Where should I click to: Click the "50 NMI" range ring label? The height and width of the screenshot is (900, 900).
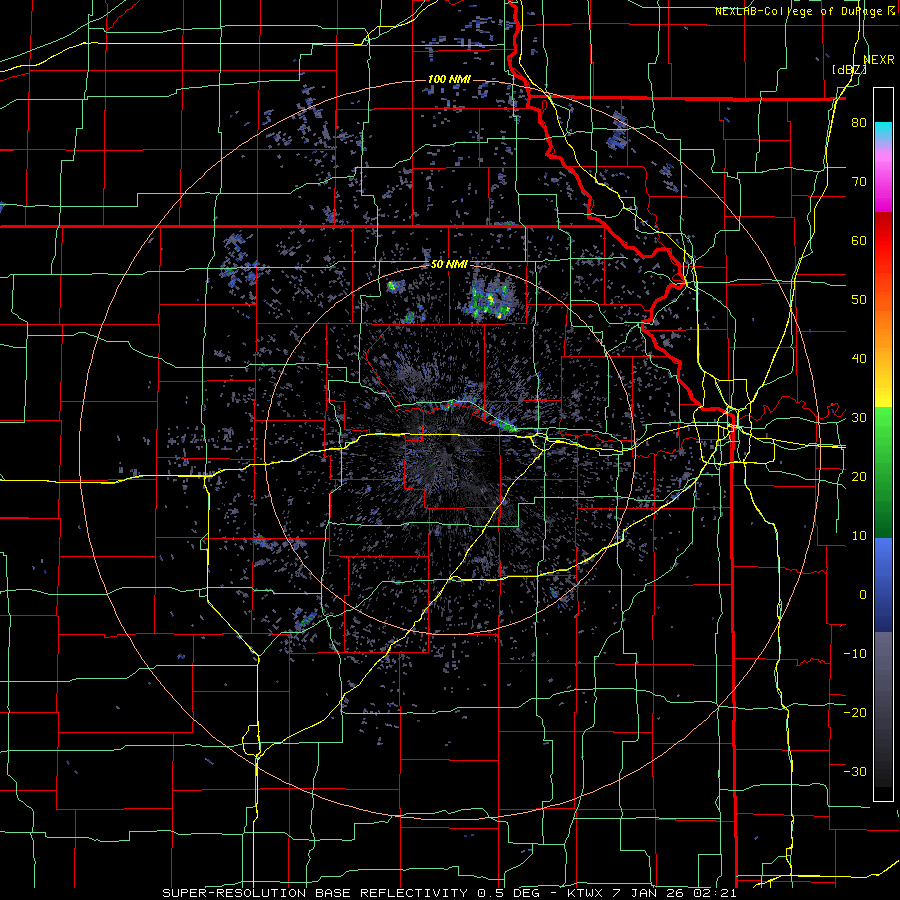[449, 265]
